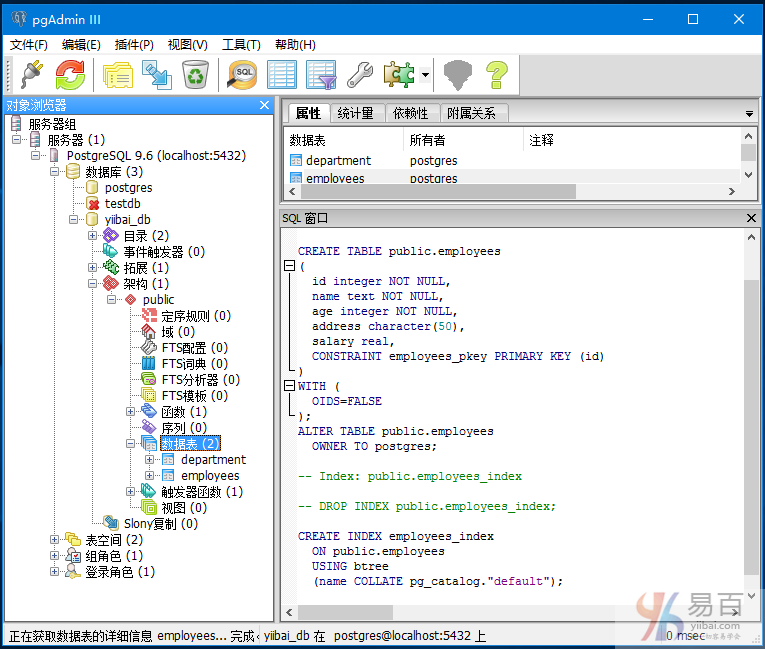This screenshot has height=649, width=765.
Task: Refresh the selected object in toolbar
Action: [x=70, y=74]
